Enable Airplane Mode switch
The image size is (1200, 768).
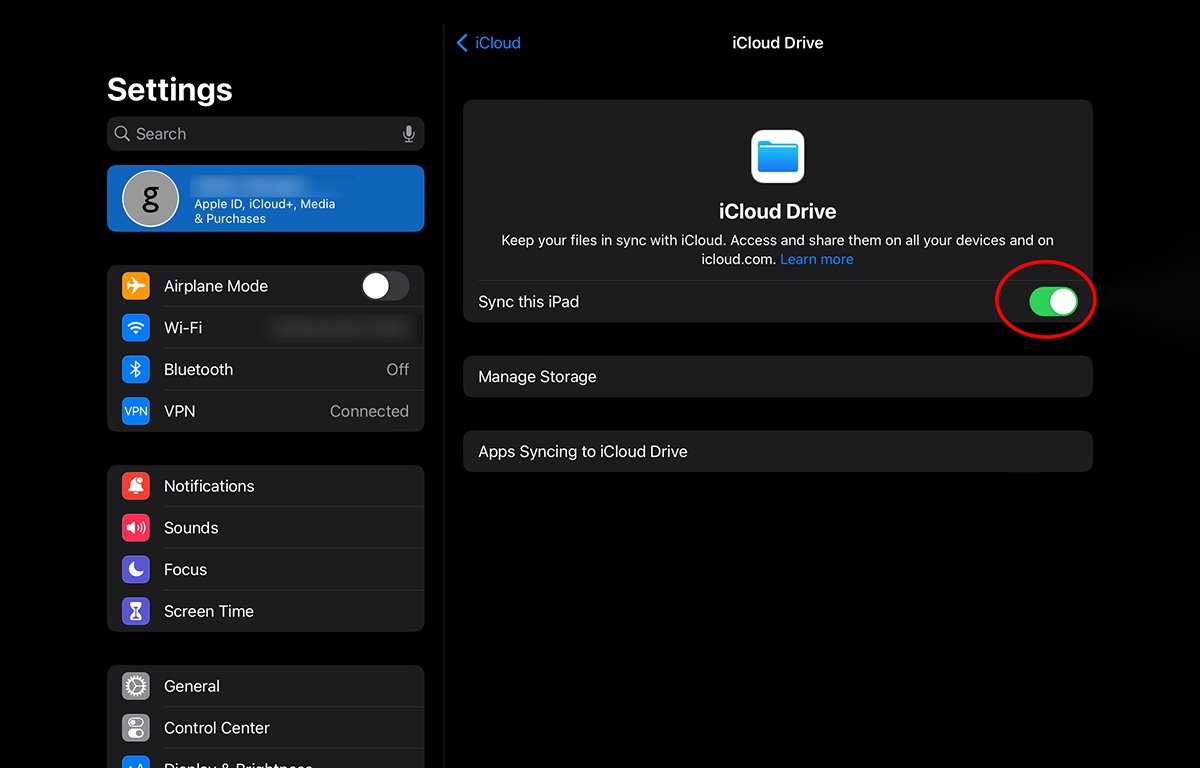[x=385, y=286]
